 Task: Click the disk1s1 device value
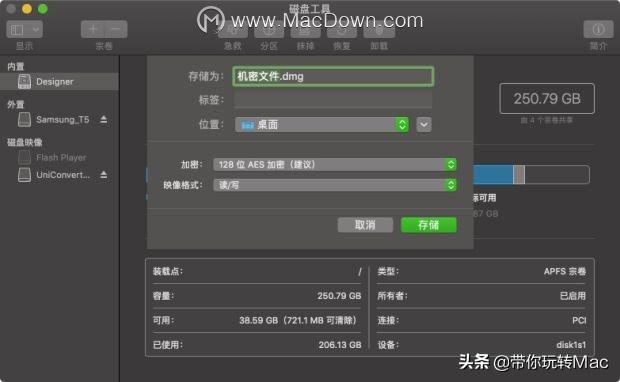571,345
